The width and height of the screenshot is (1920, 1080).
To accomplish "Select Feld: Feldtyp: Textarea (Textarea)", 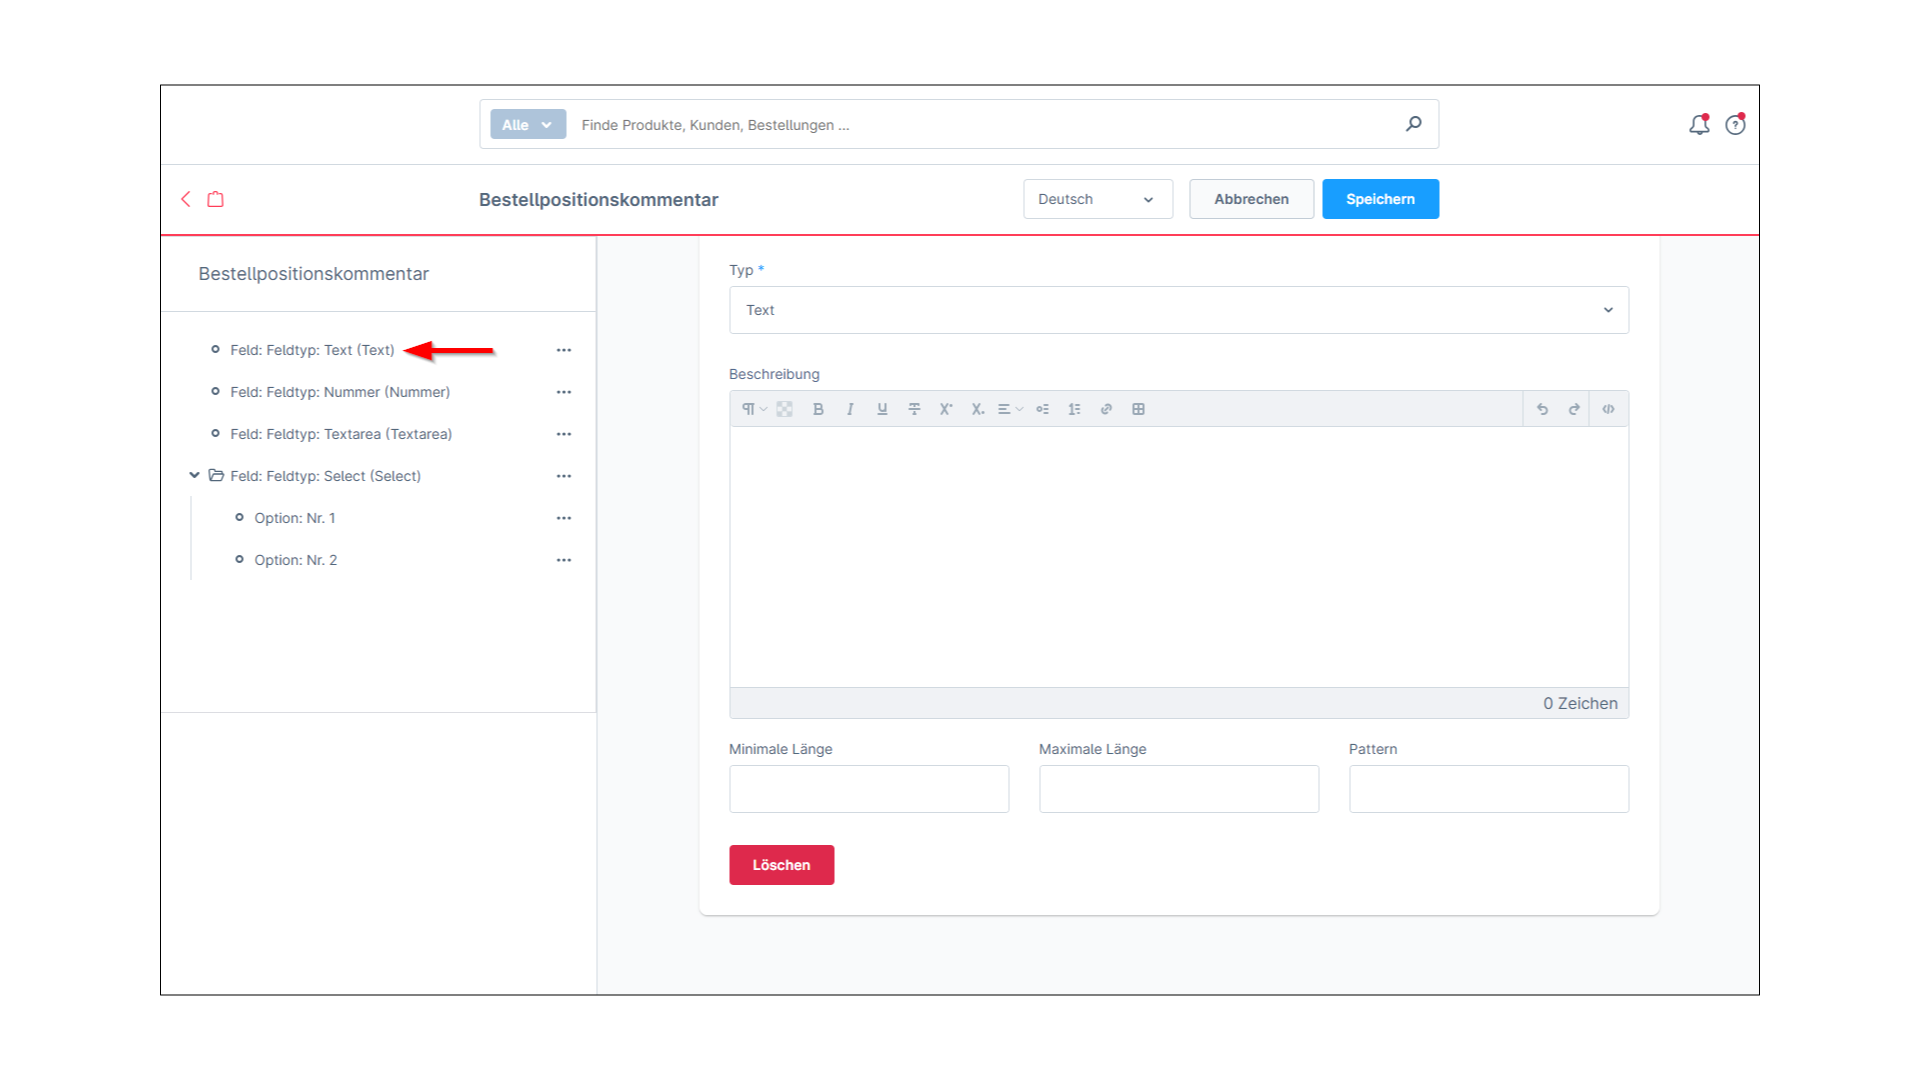I will tap(341, 434).
